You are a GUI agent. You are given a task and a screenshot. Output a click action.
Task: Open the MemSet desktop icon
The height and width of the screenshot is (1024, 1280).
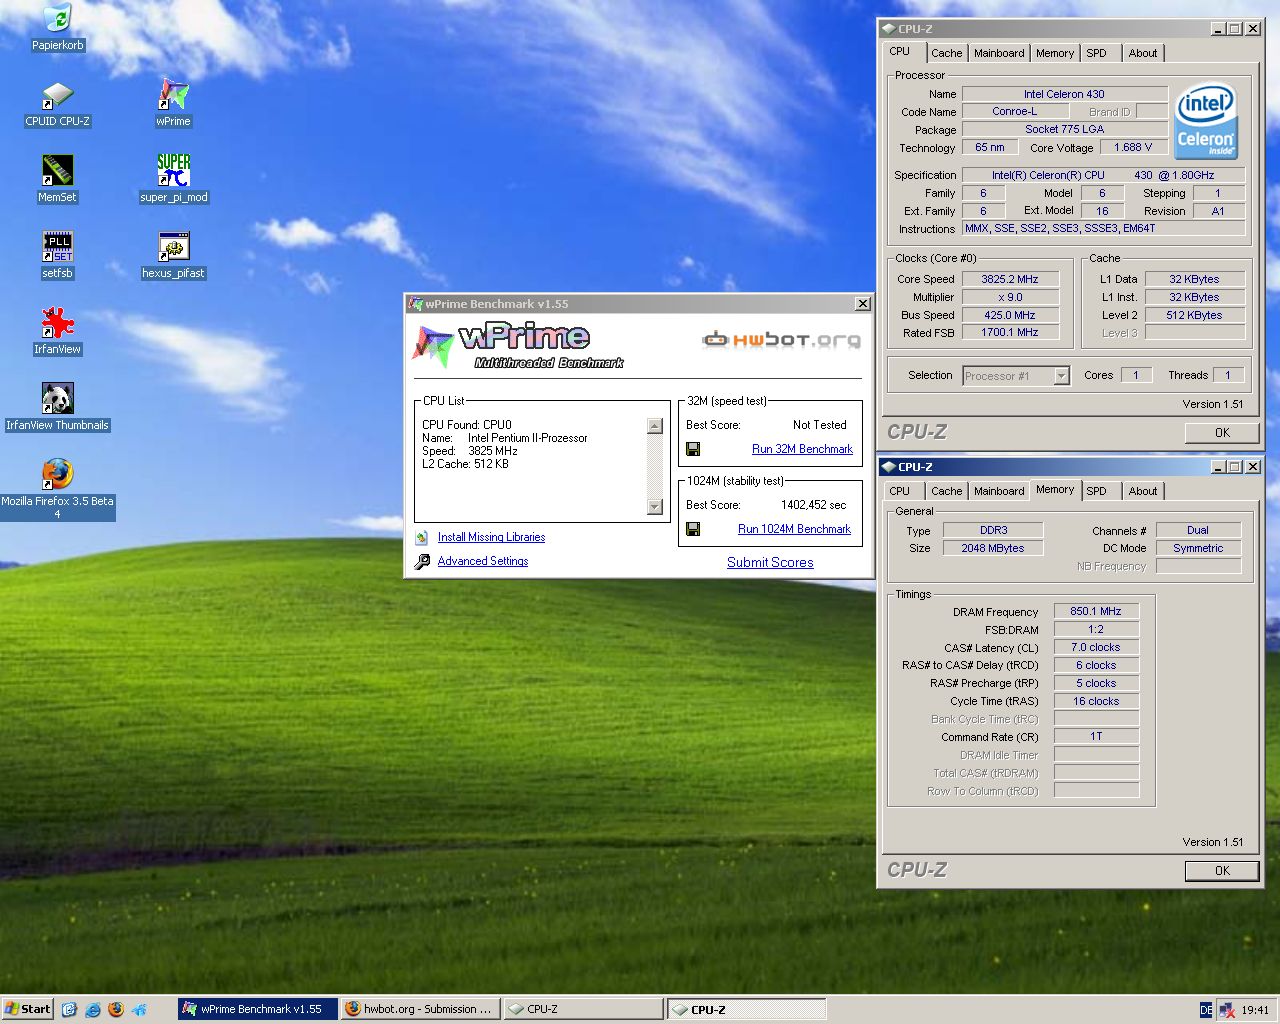pos(58,179)
